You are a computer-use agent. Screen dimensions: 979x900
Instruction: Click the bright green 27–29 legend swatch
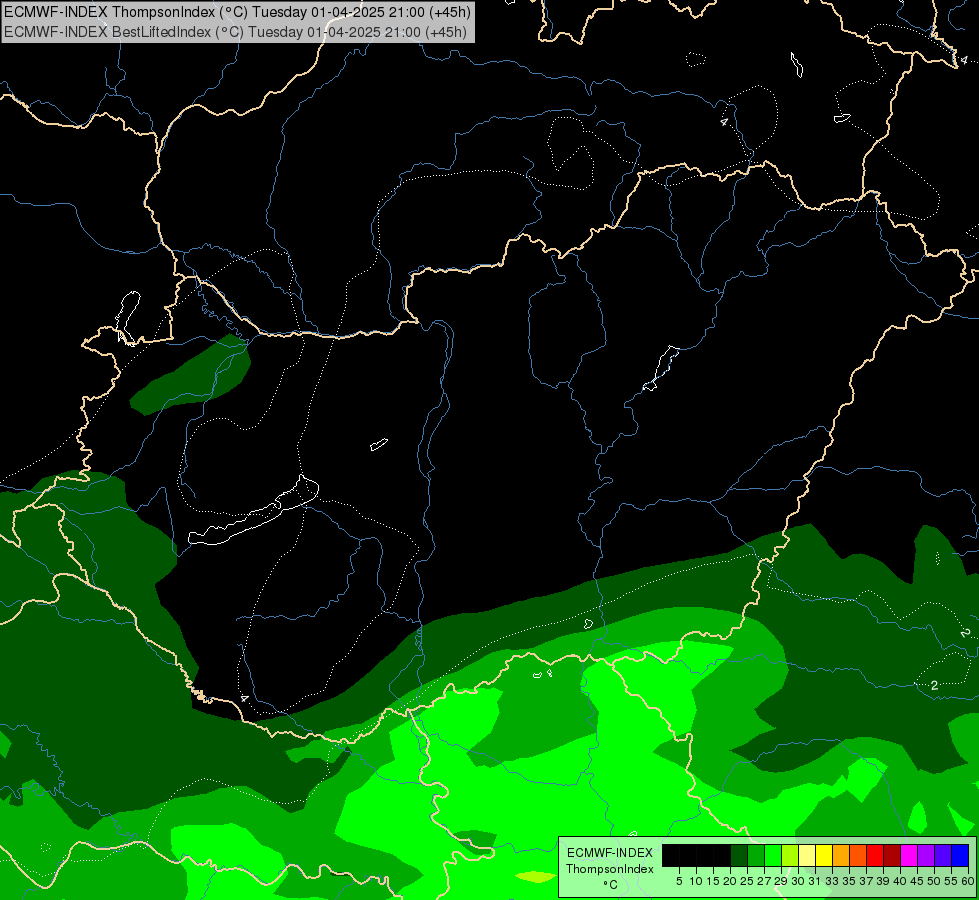coord(773,855)
